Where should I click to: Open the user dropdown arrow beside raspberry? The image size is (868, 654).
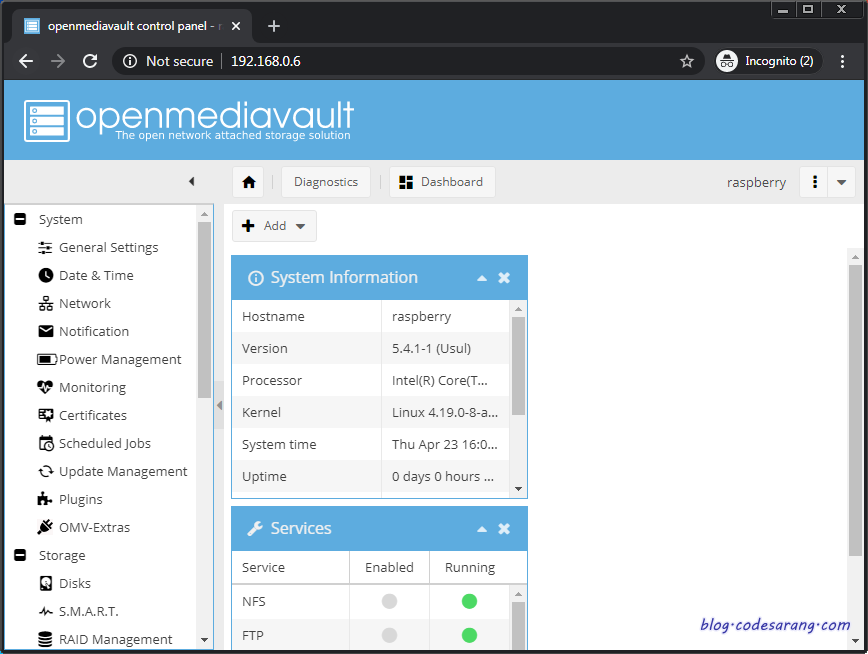click(841, 182)
